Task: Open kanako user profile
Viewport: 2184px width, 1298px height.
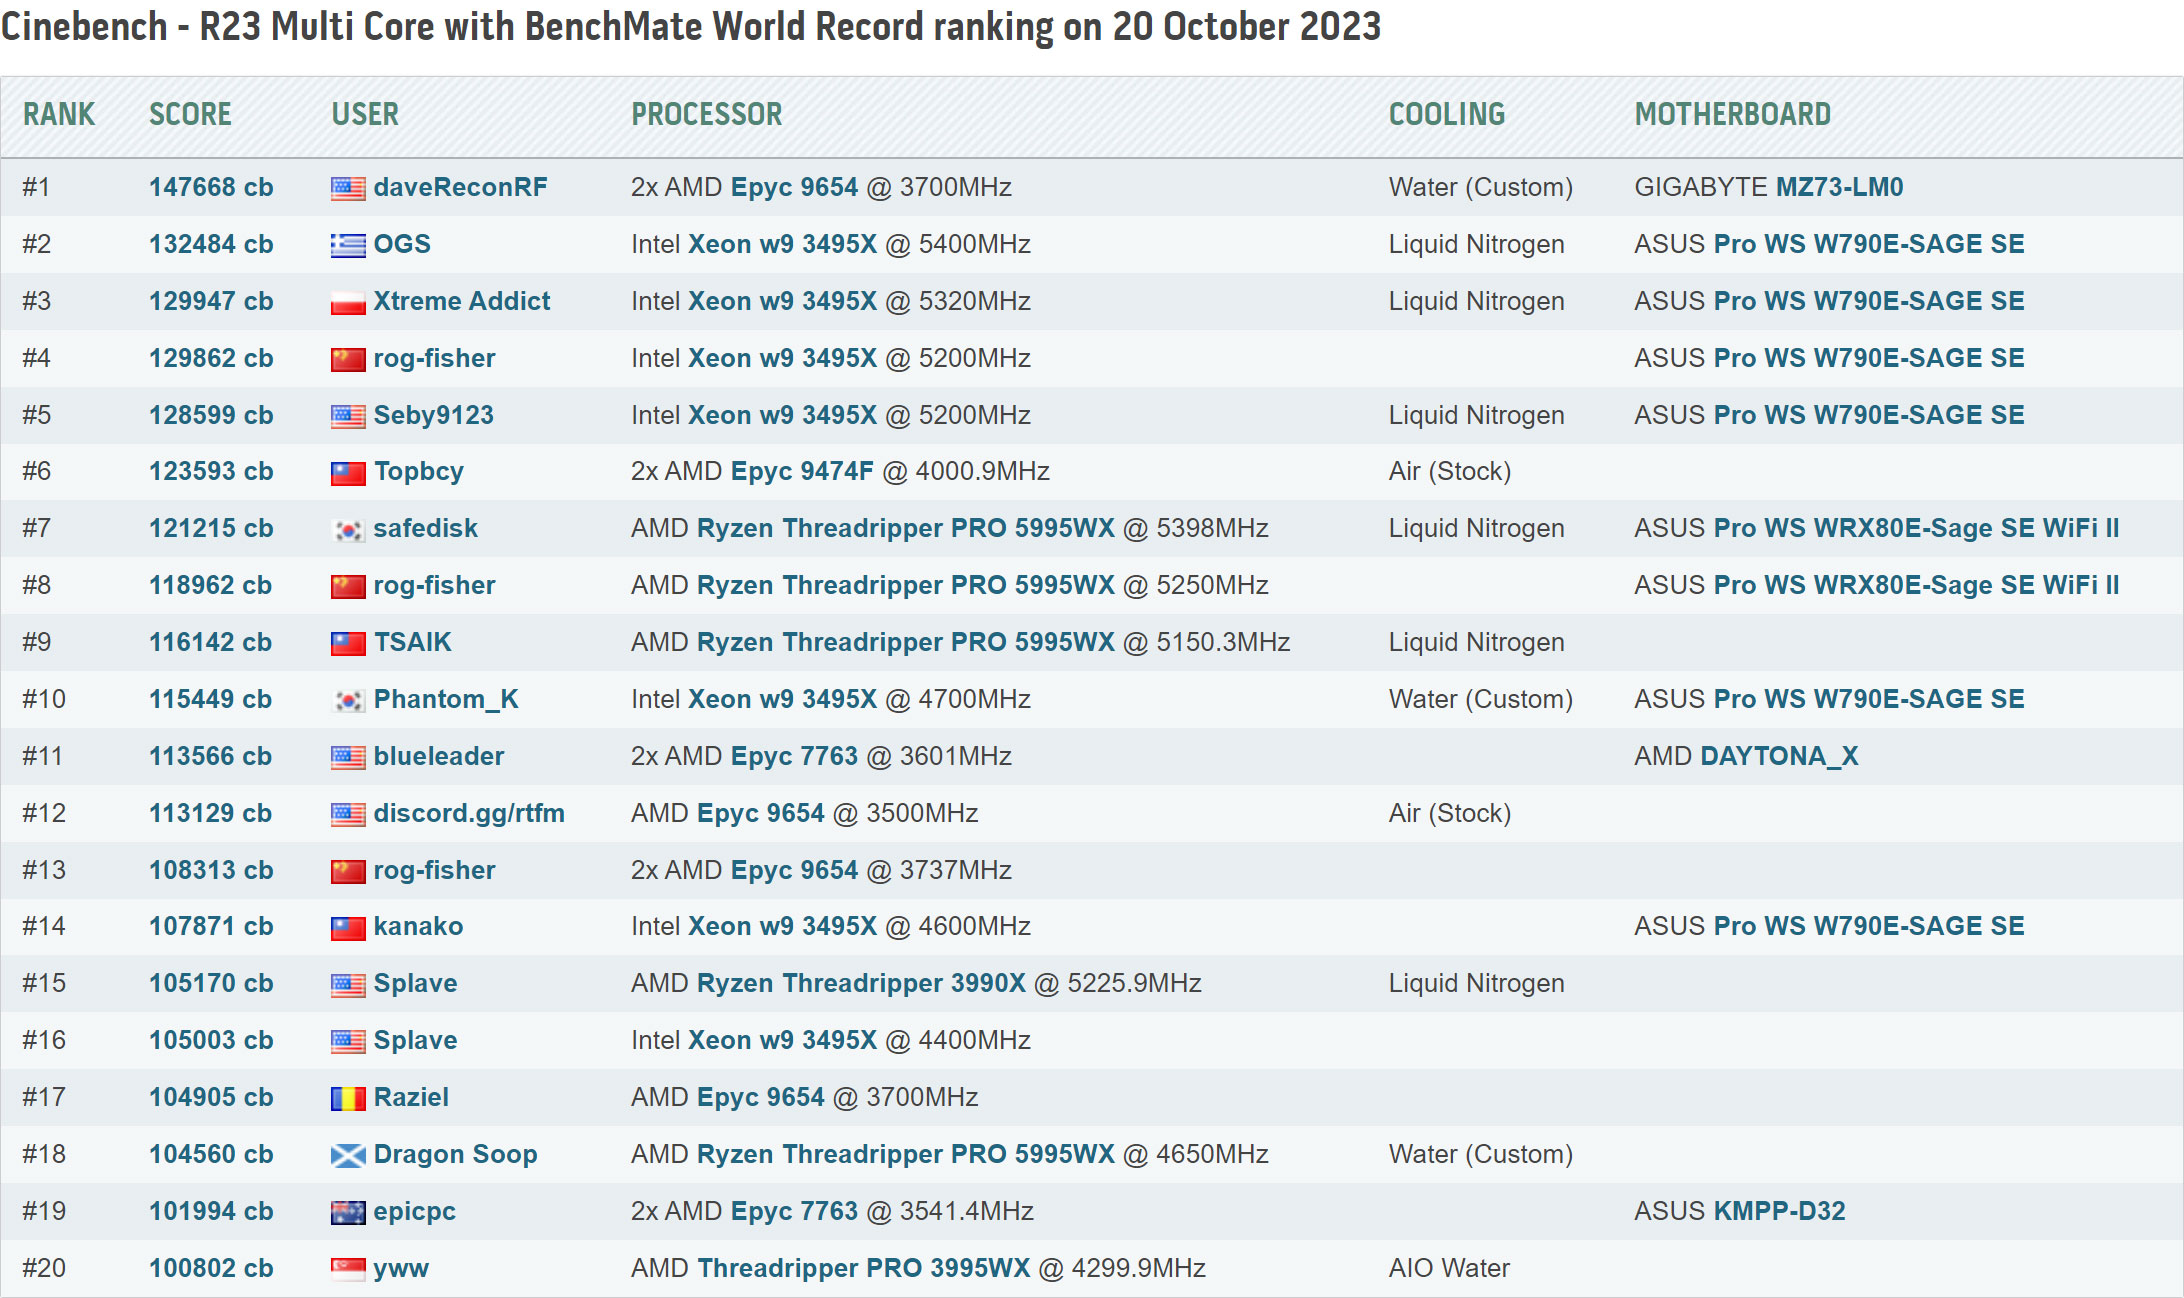Action: coord(418,926)
